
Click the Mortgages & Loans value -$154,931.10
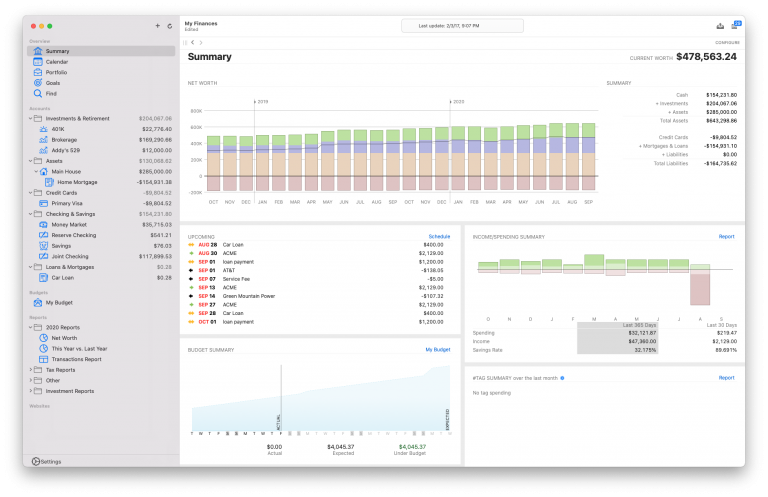[720, 146]
